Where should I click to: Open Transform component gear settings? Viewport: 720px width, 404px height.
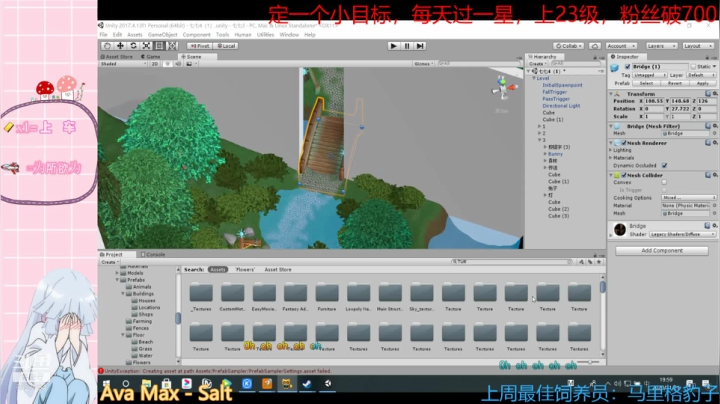coord(715,94)
